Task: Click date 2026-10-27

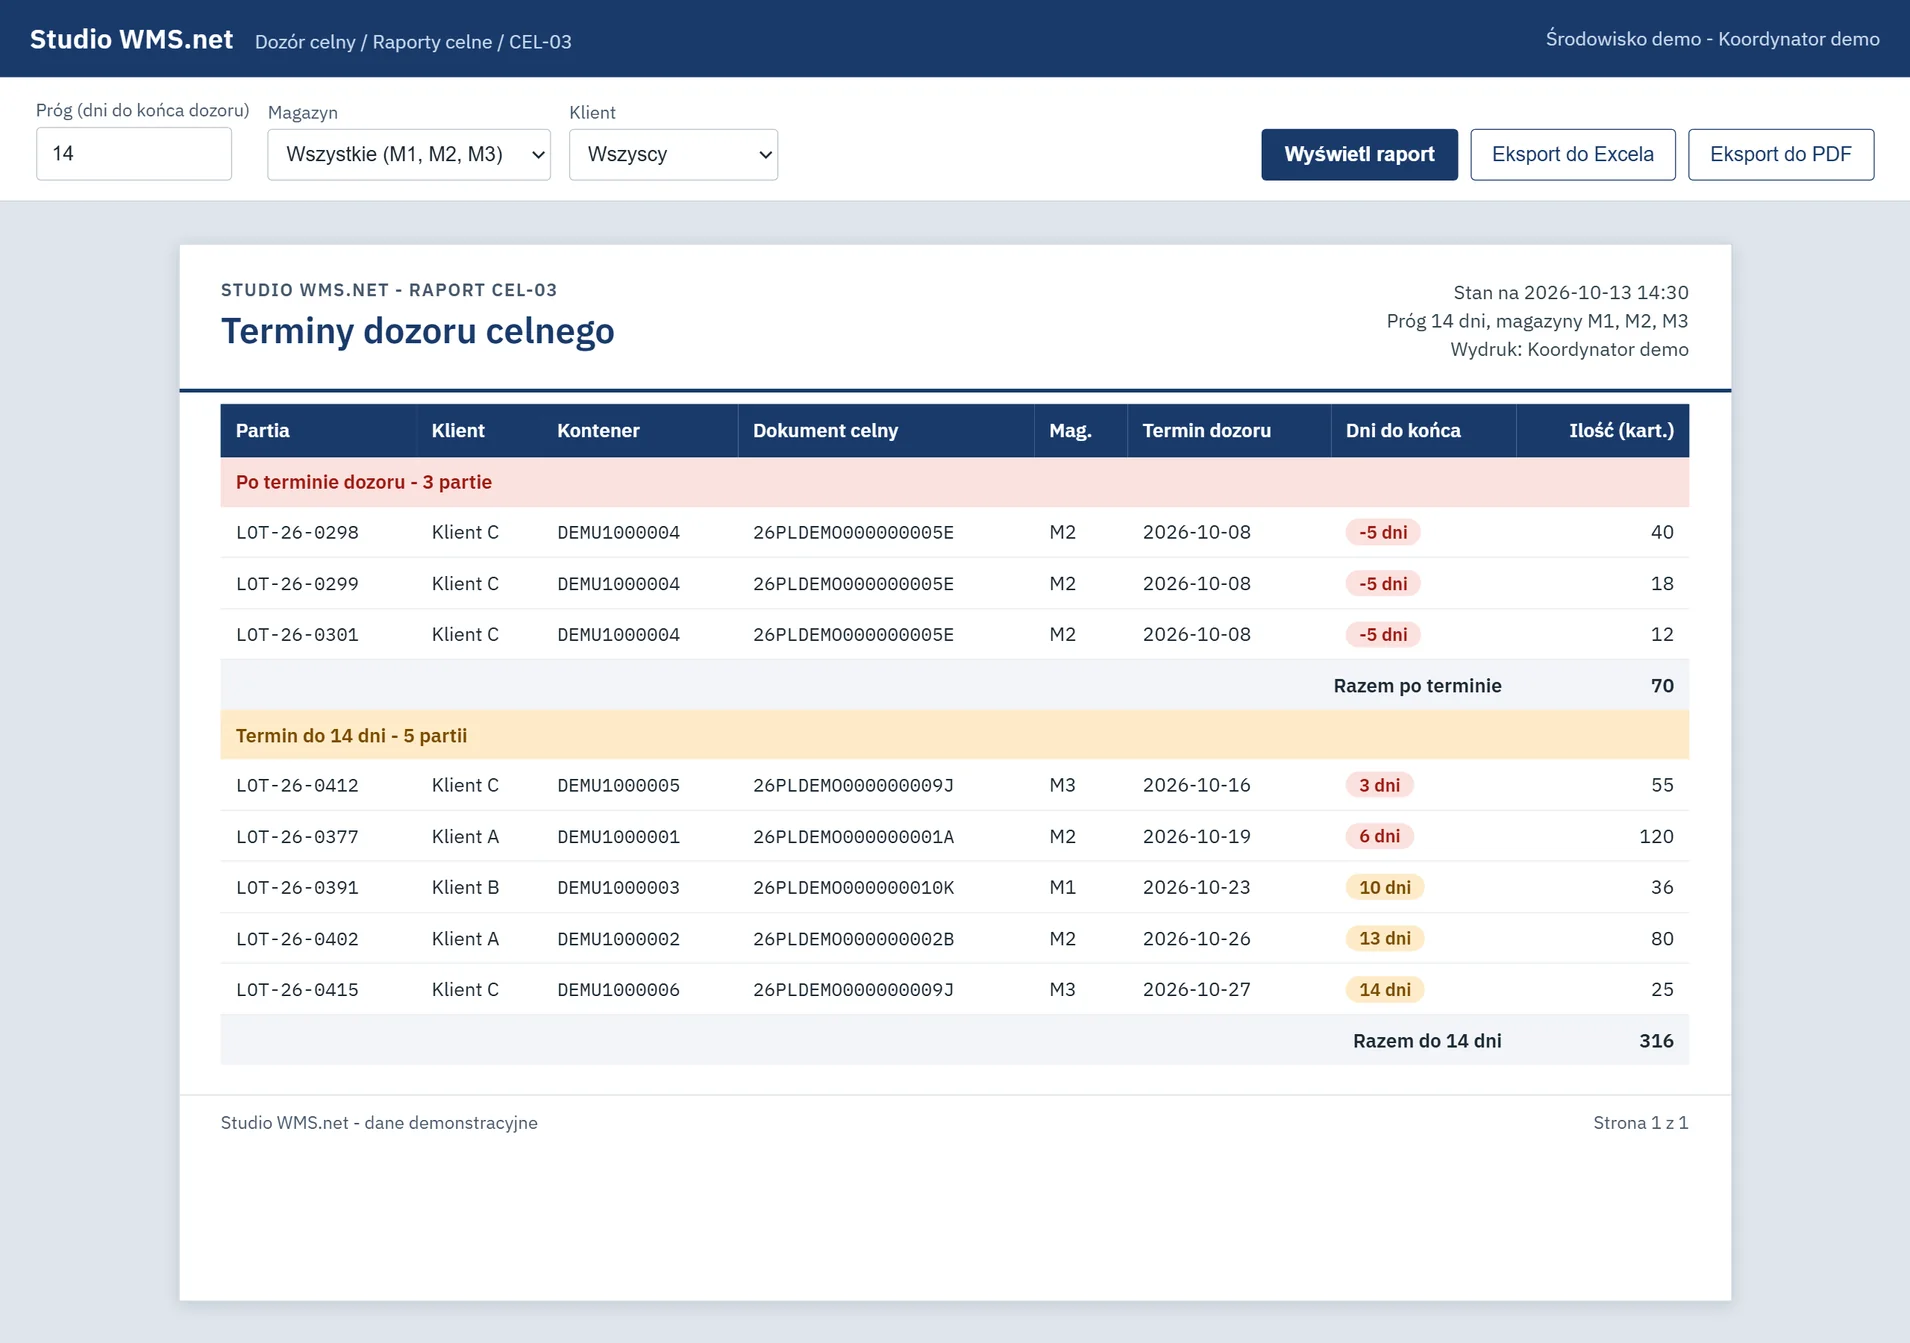Action: click(x=1196, y=990)
